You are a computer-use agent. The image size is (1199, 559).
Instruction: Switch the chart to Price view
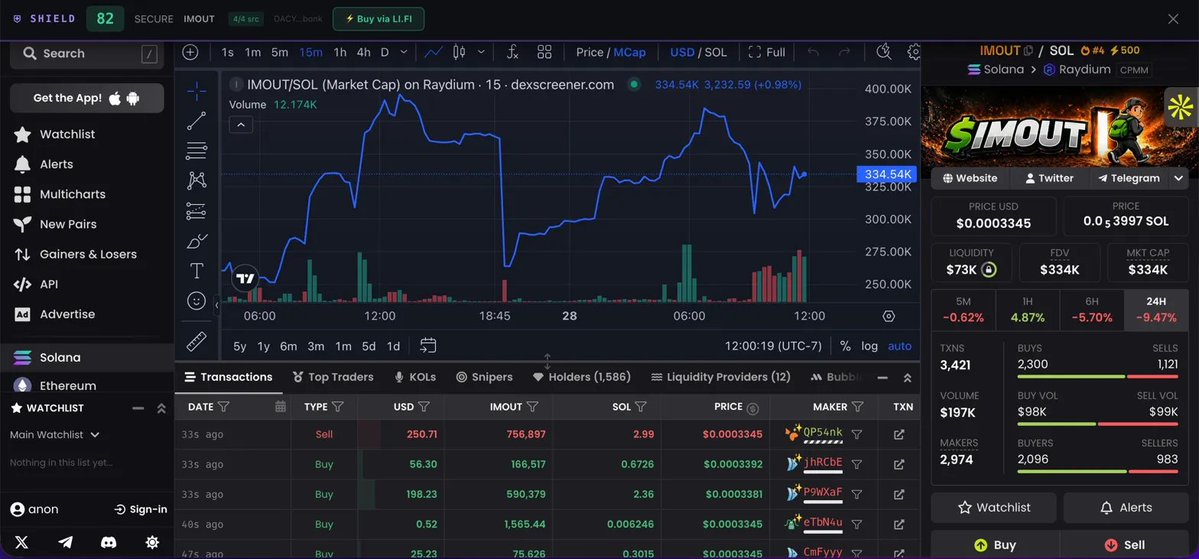click(x=590, y=52)
